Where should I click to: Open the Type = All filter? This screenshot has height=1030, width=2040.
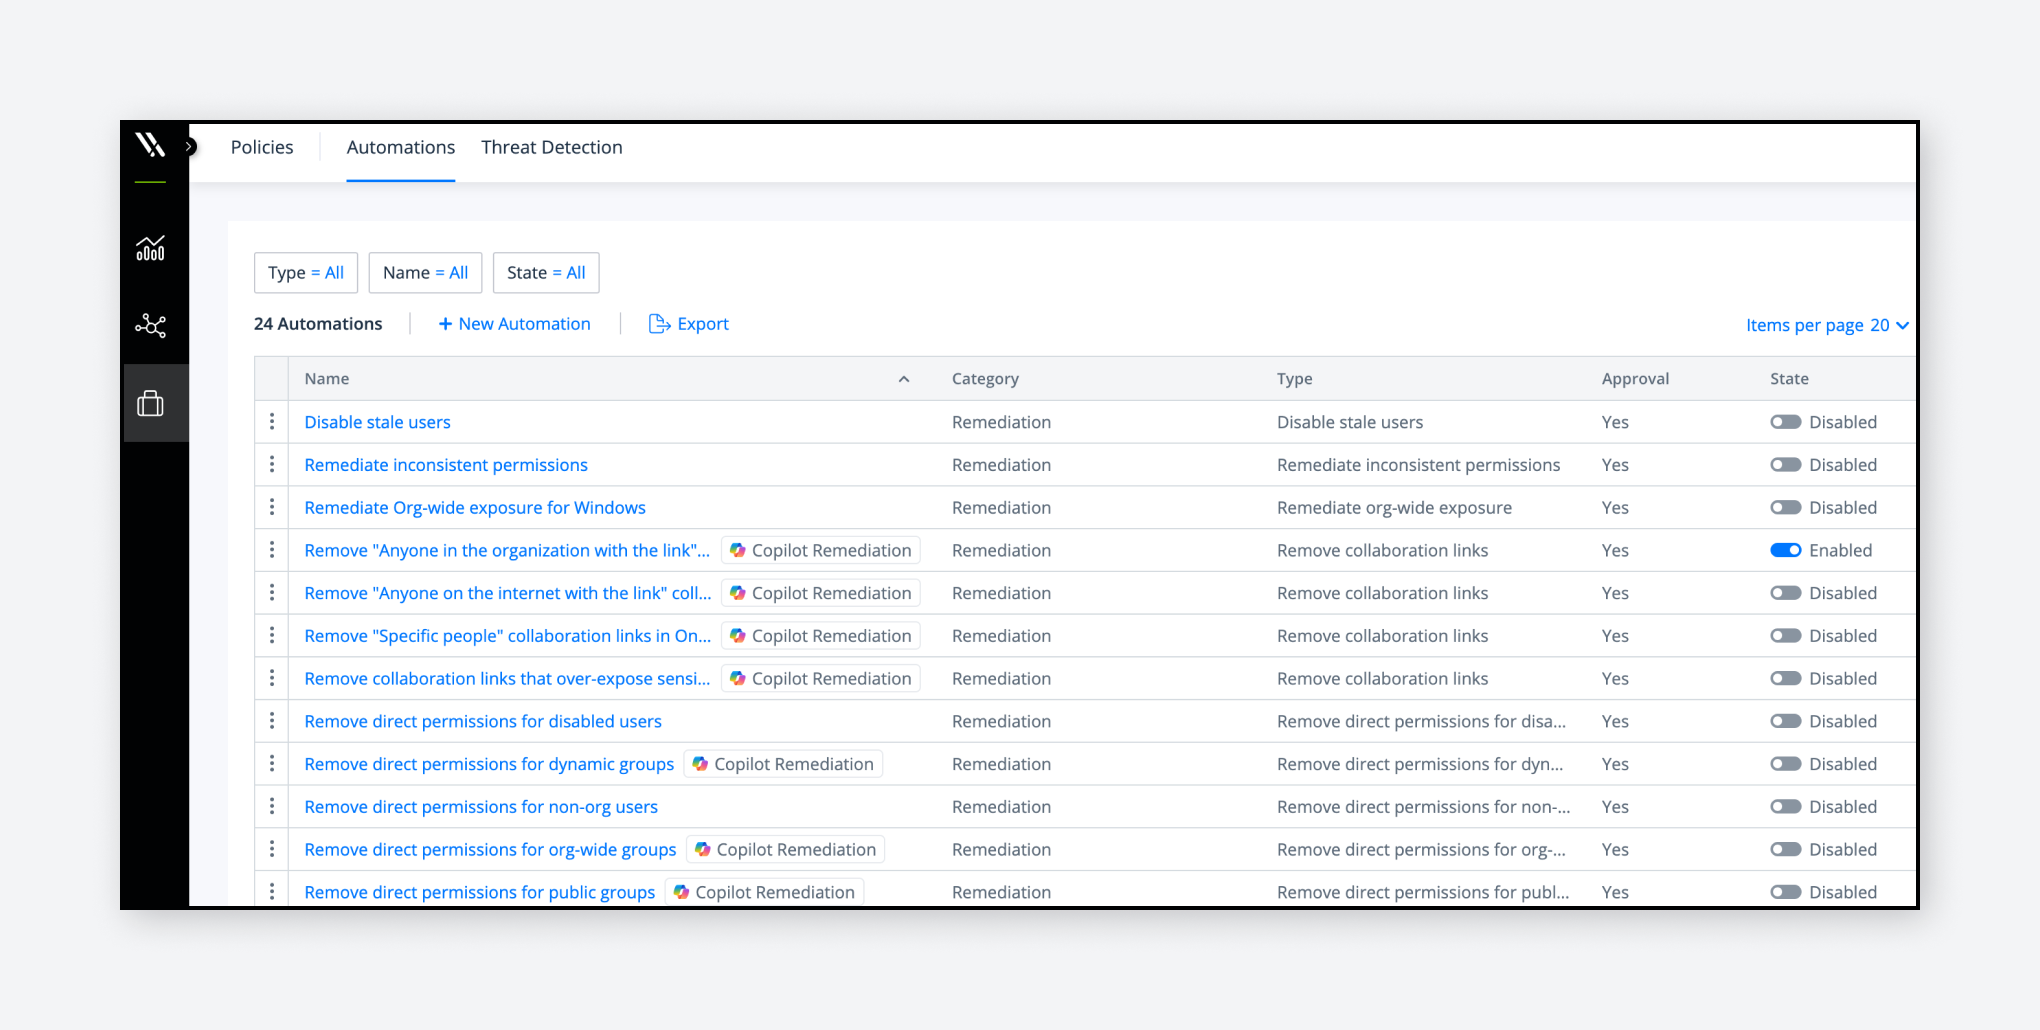tap(305, 272)
